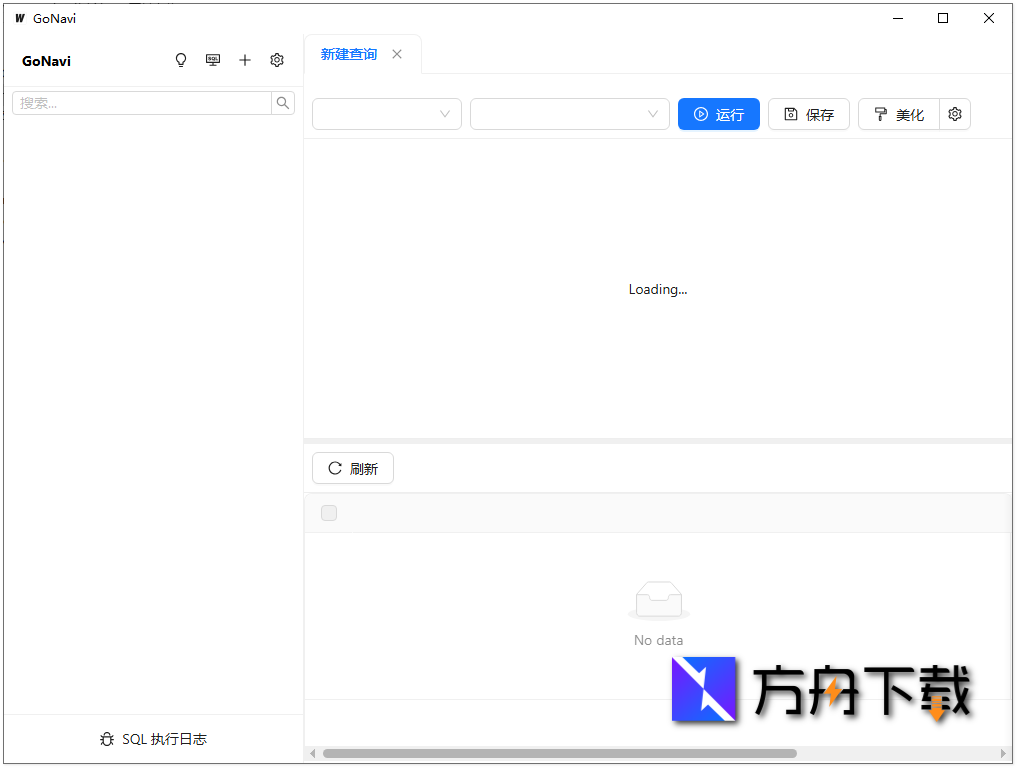The width and height of the screenshot is (1017, 768).
Task: Beautify SQL with the 美化 button
Action: coord(898,114)
